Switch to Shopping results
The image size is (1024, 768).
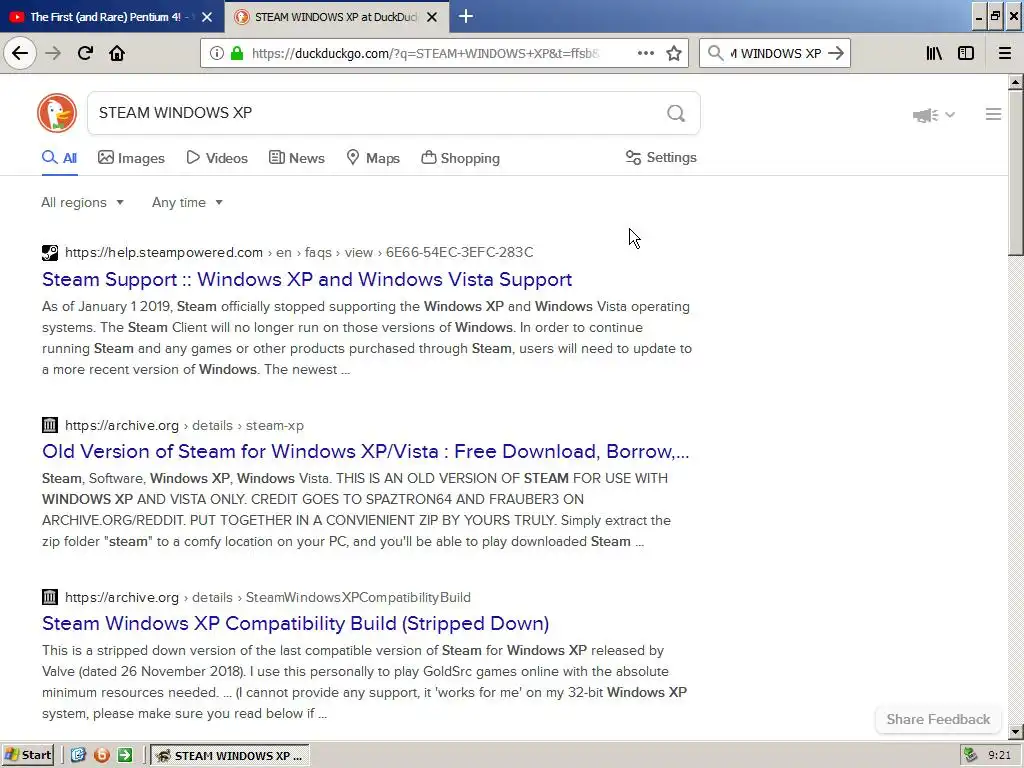460,158
